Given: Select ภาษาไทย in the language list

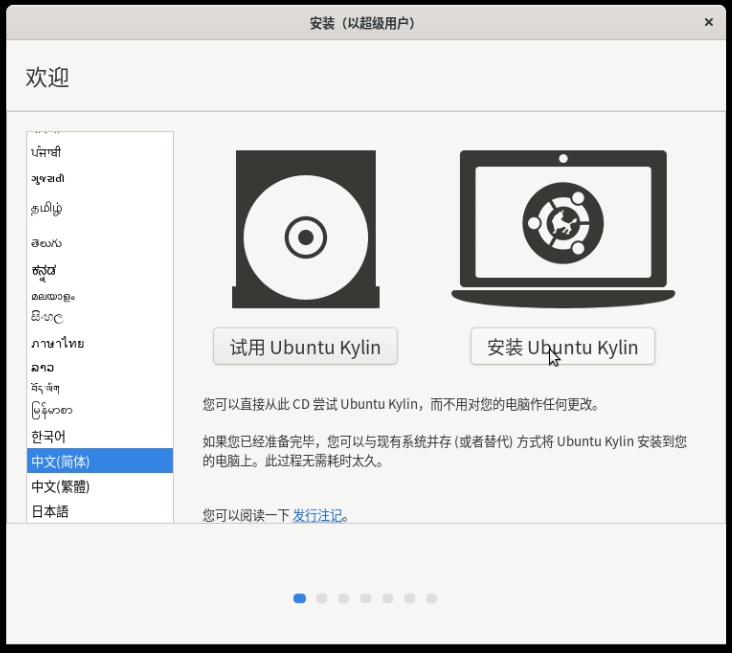Looking at the screenshot, I should point(100,343).
